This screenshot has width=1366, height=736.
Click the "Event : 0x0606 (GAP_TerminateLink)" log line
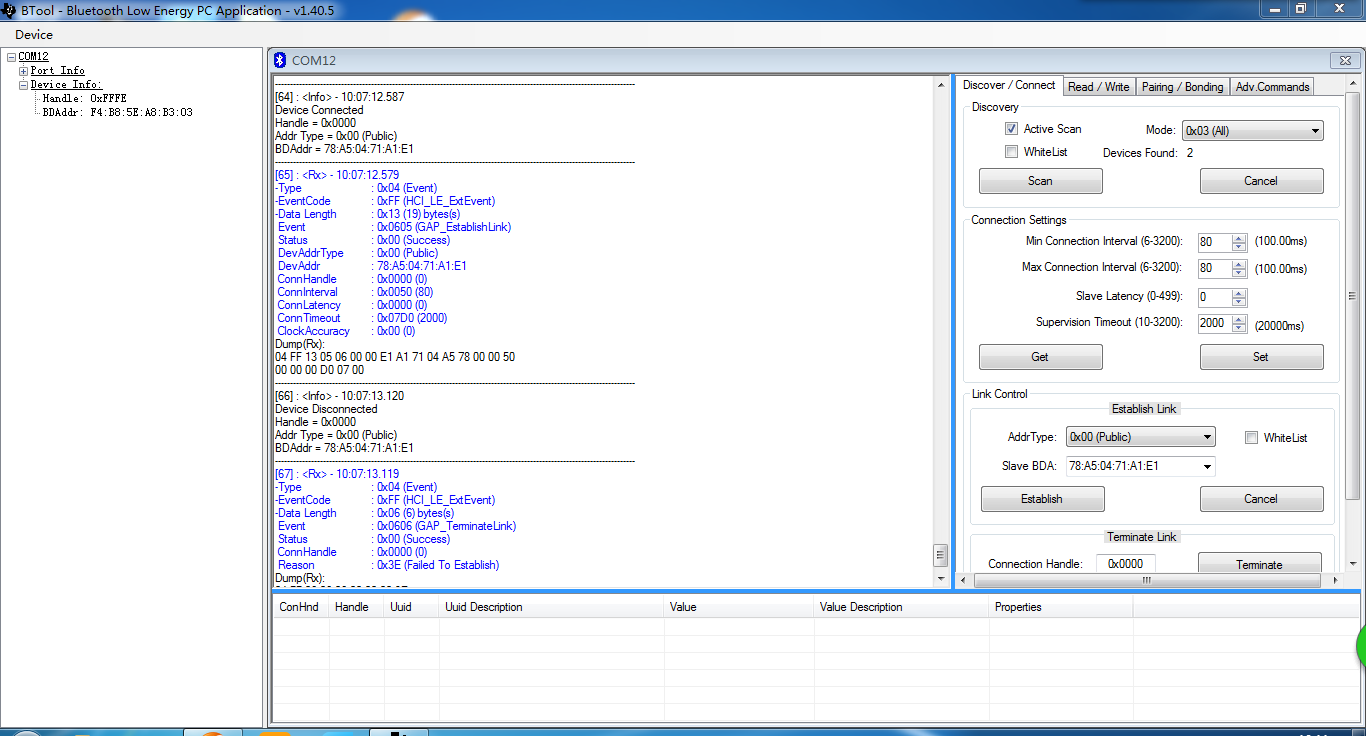point(396,526)
